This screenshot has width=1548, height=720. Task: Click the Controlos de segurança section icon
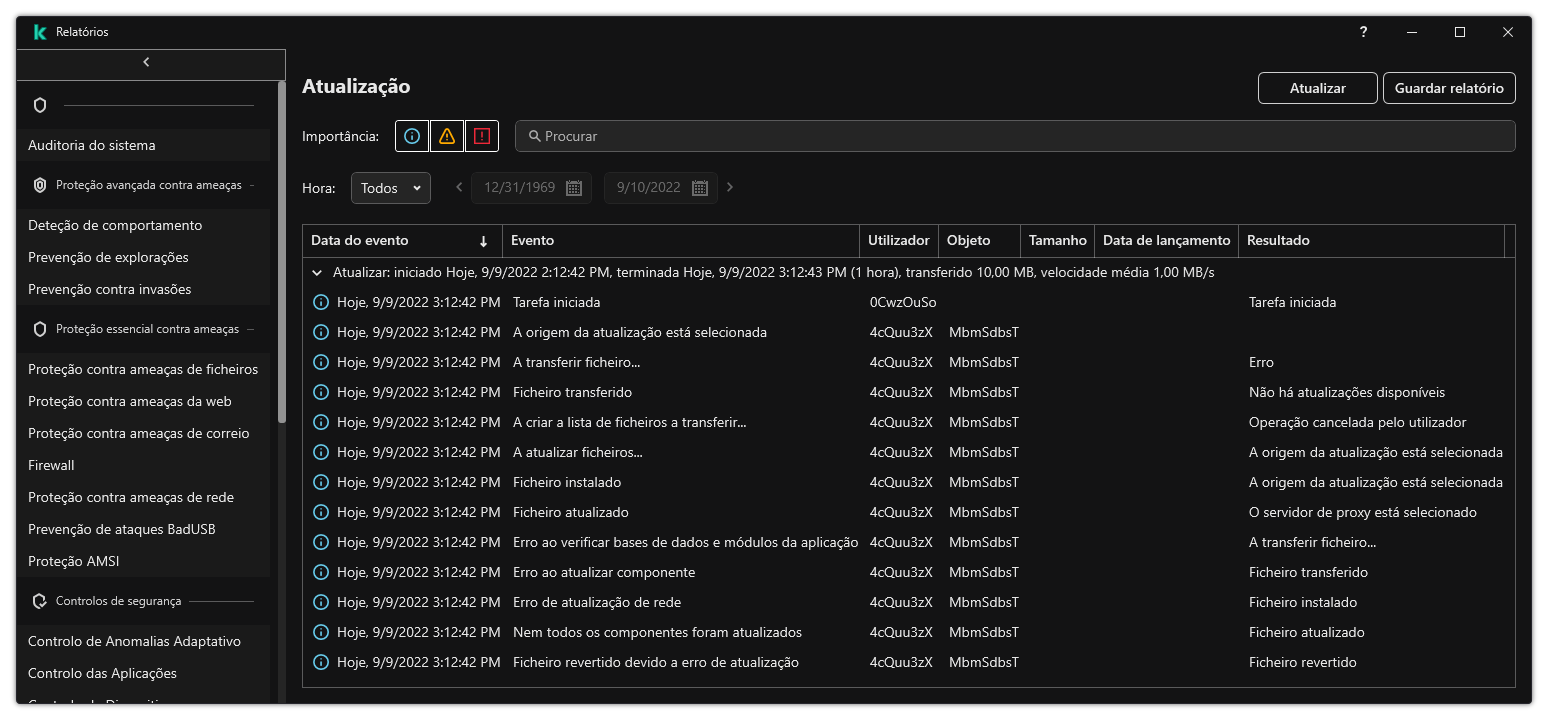point(41,600)
